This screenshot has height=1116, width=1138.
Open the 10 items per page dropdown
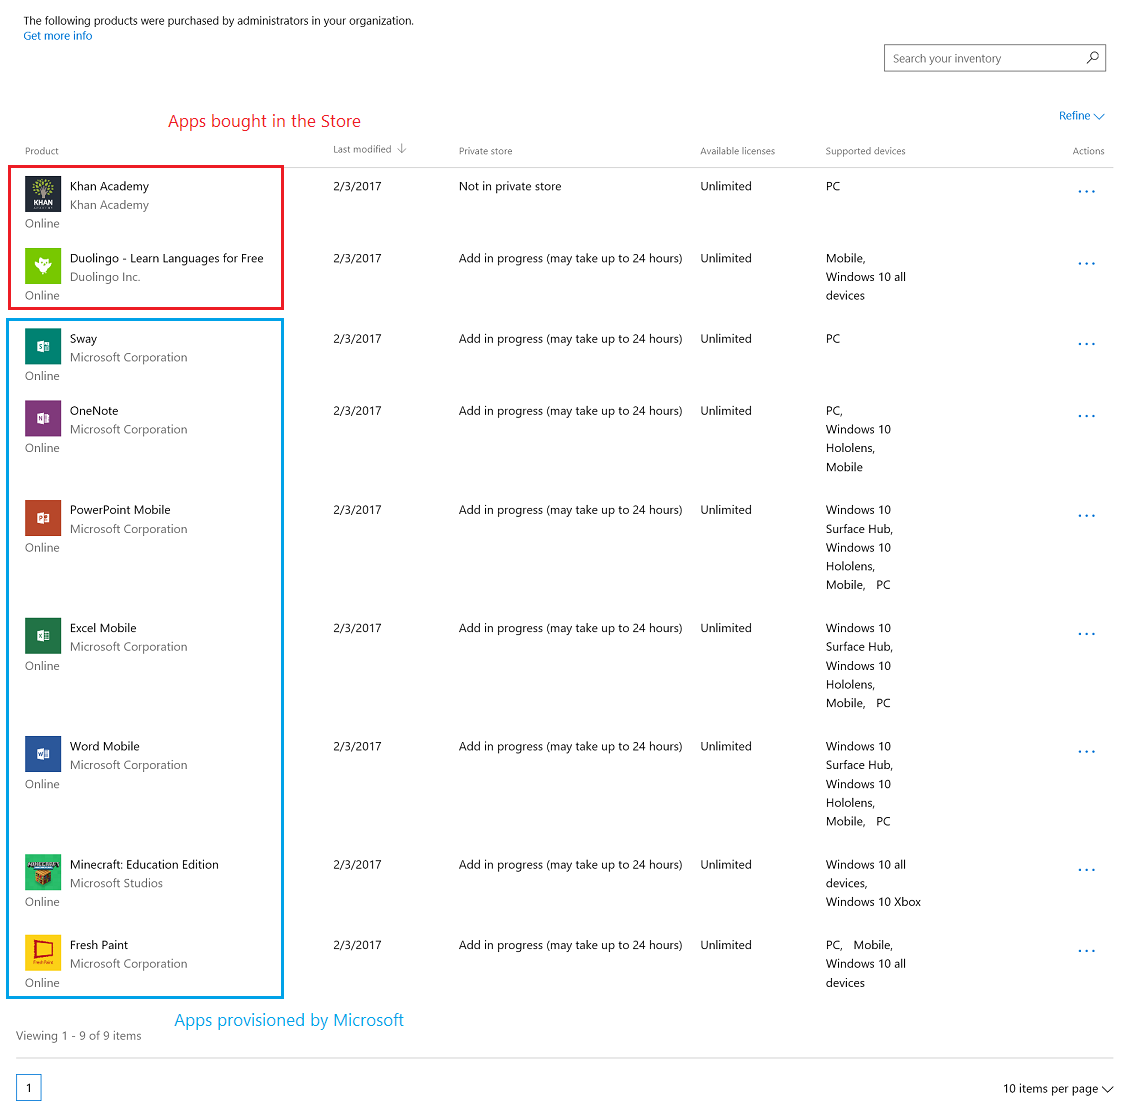click(1058, 1089)
